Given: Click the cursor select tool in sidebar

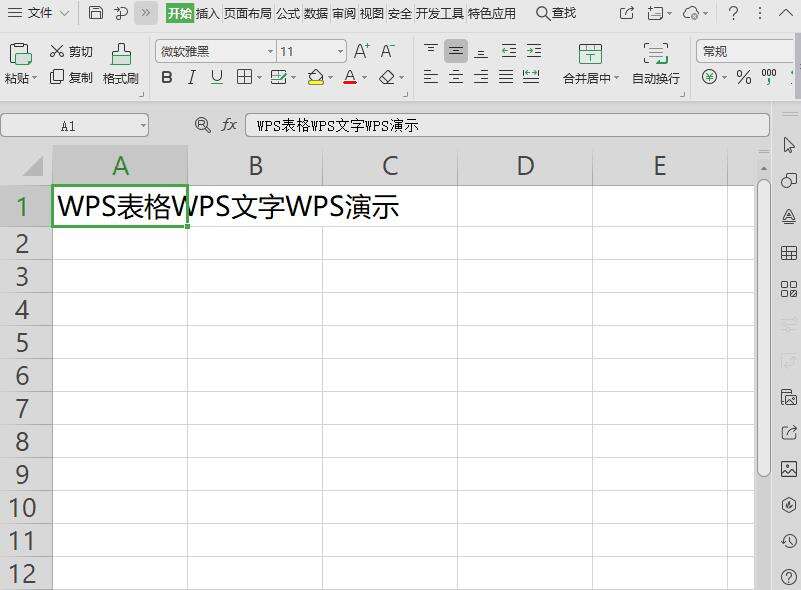Looking at the screenshot, I should pos(789,145).
